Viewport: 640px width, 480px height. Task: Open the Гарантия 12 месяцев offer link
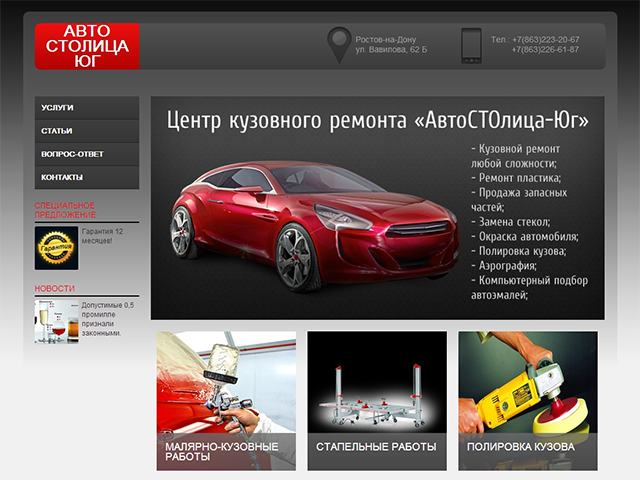click(x=102, y=236)
